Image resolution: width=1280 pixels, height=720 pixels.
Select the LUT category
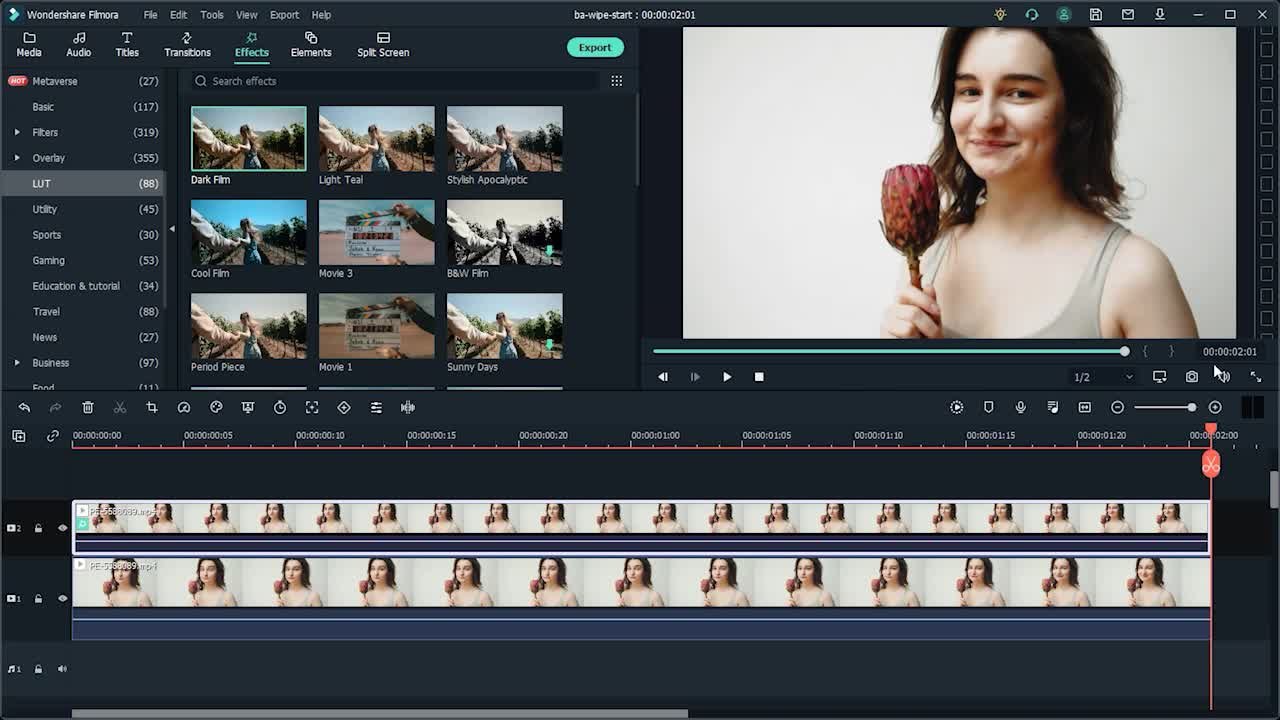(x=42, y=183)
